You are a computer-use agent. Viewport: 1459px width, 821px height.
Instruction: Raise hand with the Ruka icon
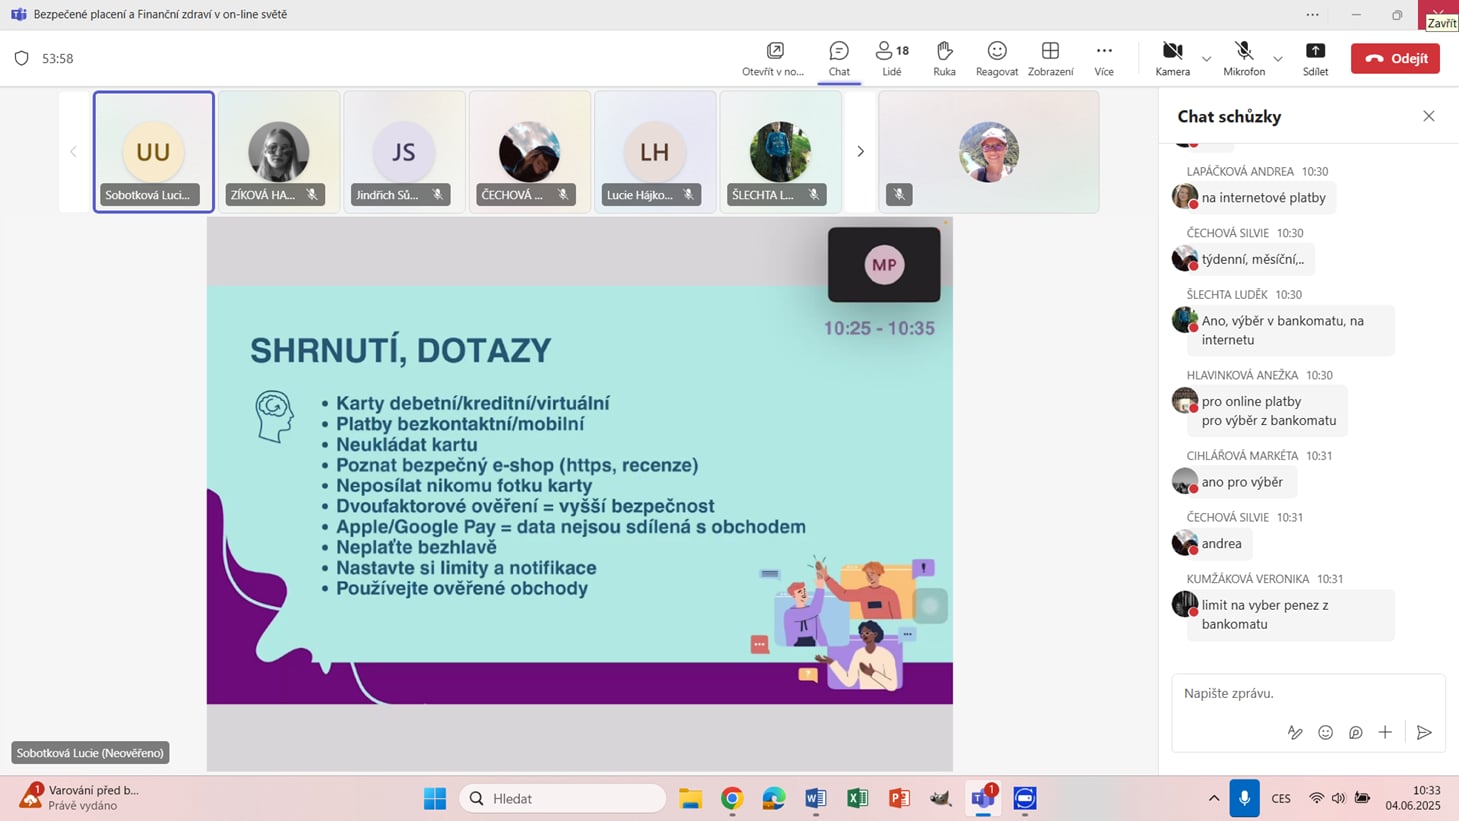tap(944, 58)
